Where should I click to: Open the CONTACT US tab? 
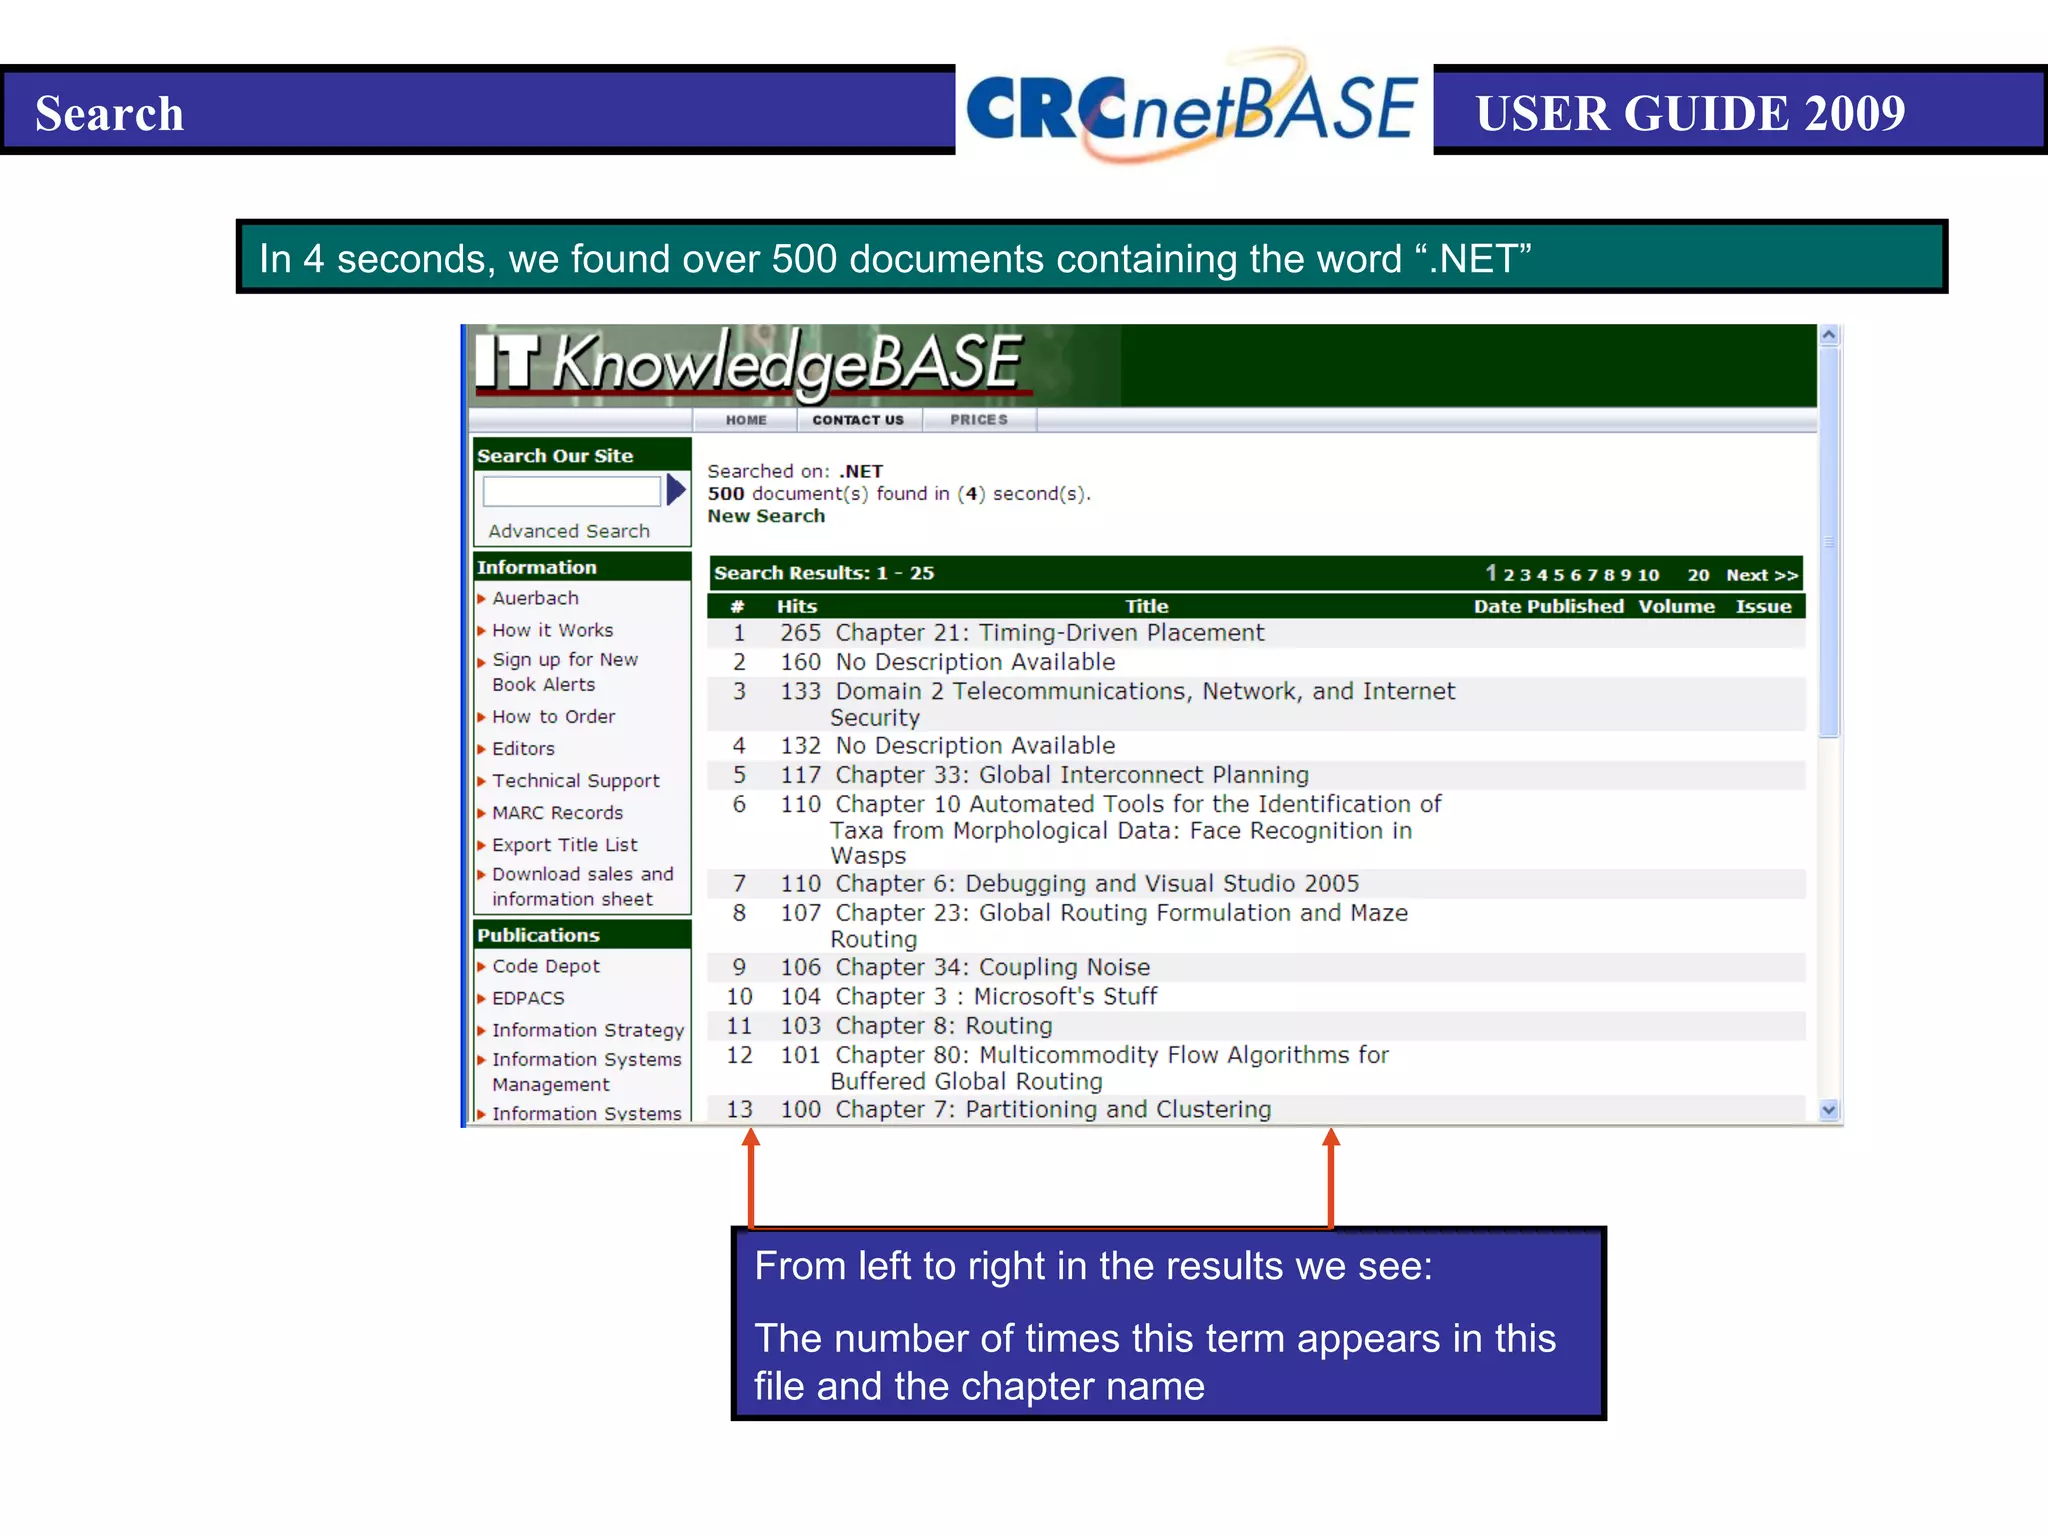click(858, 420)
